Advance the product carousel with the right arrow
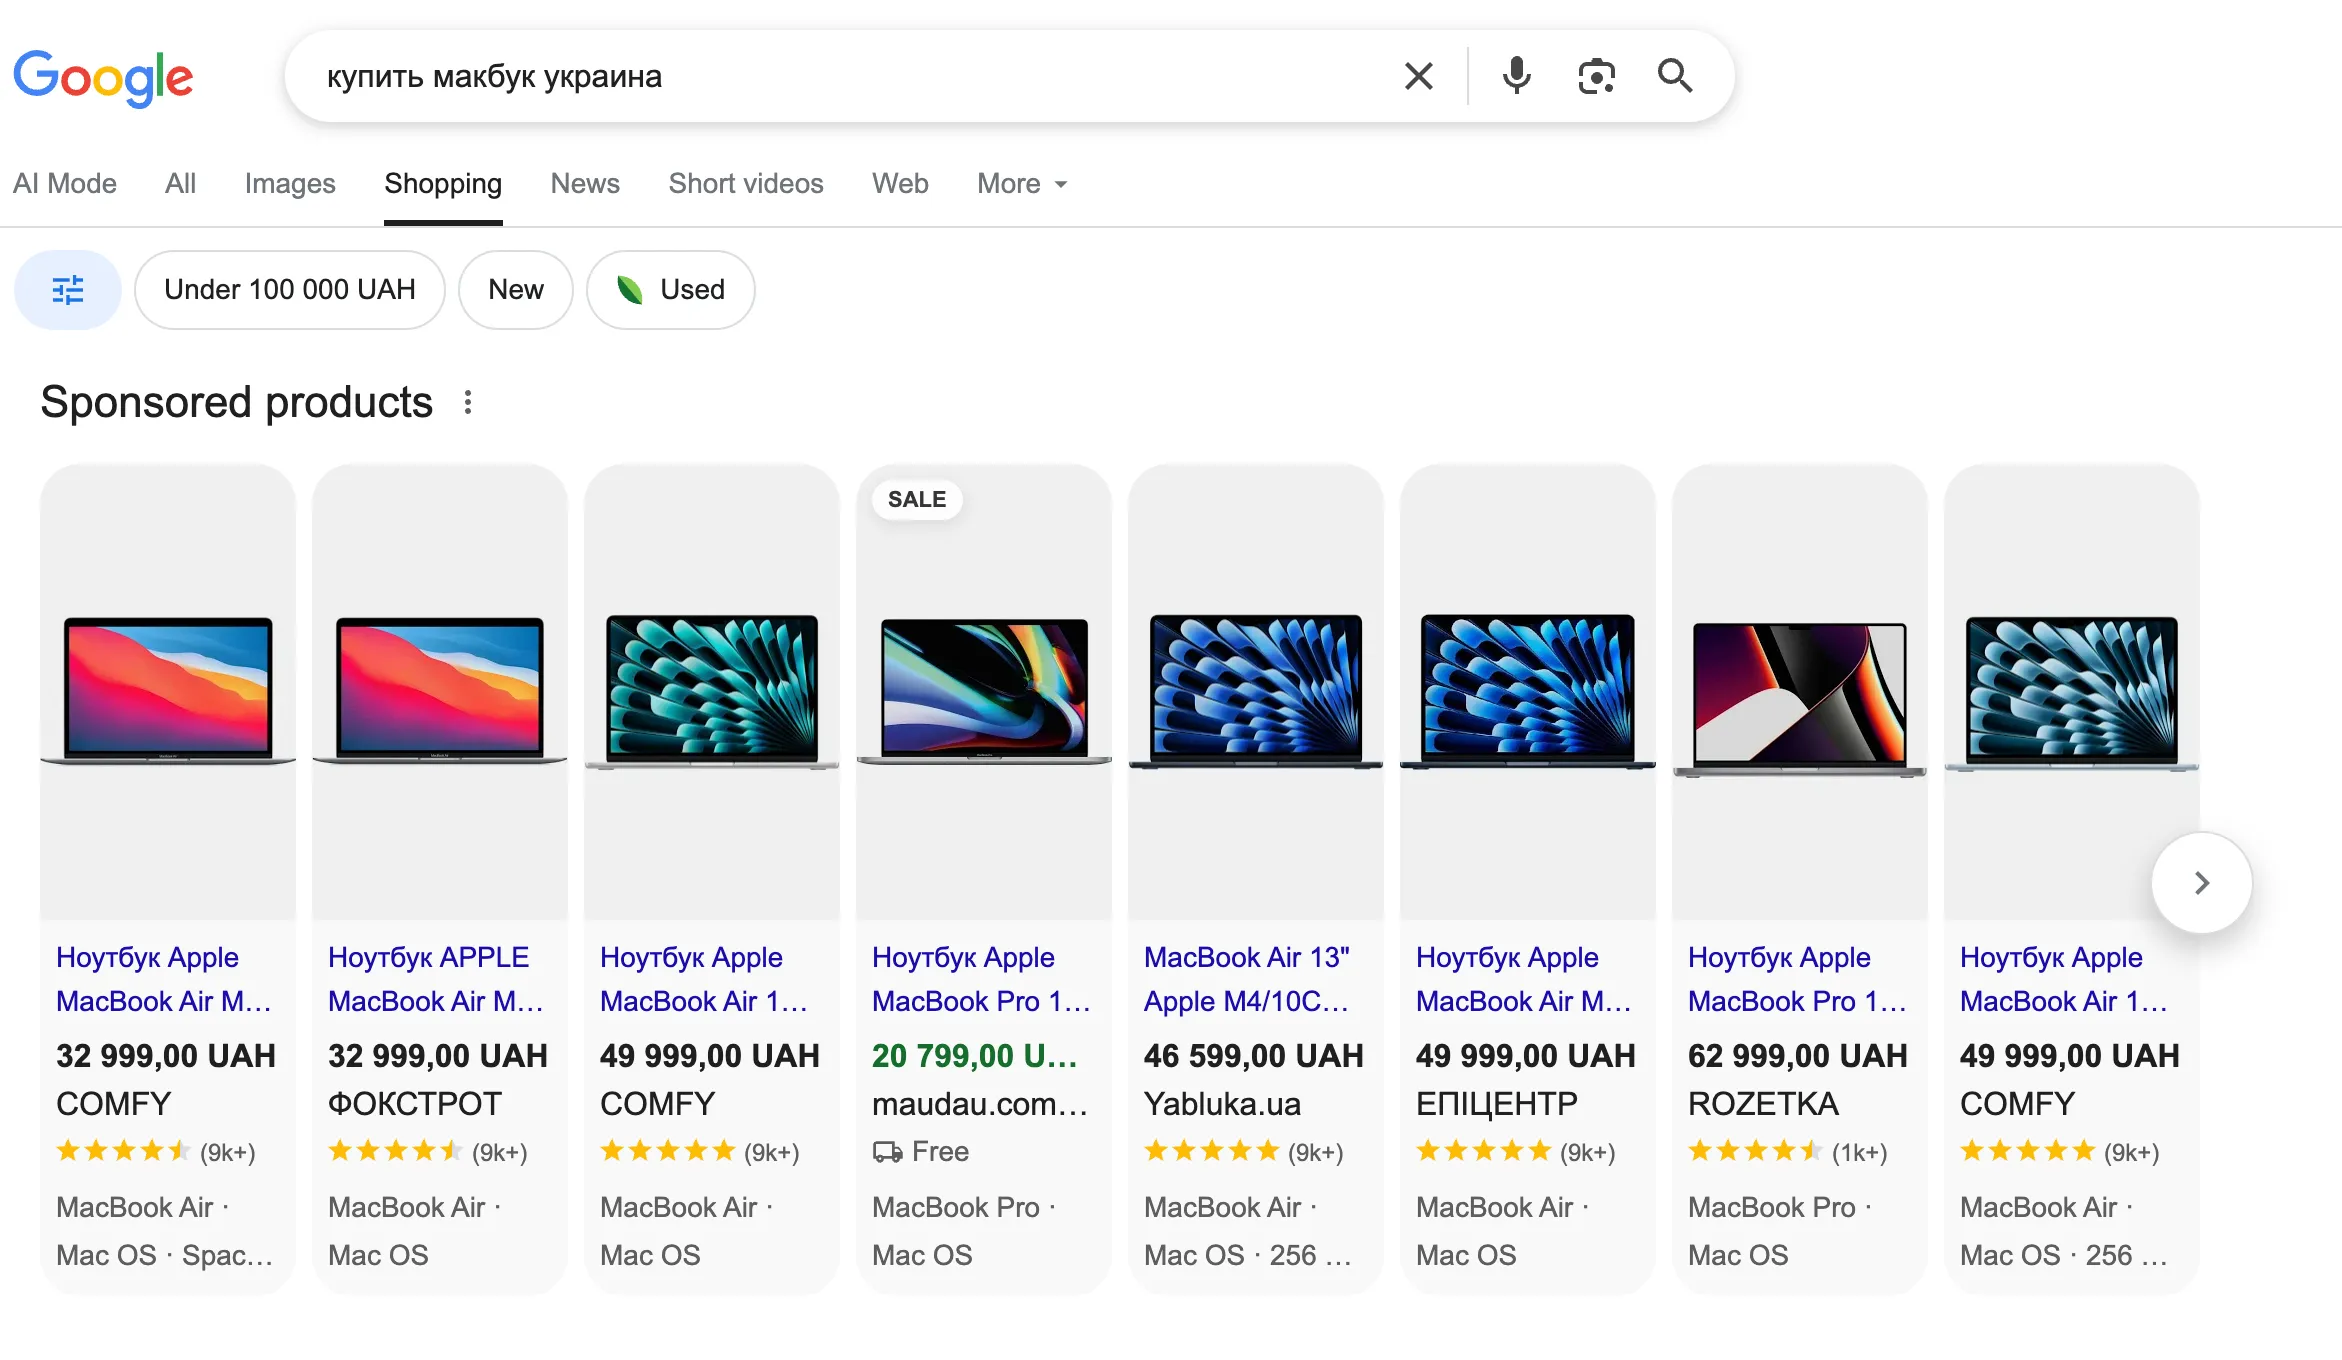 click(x=2201, y=881)
